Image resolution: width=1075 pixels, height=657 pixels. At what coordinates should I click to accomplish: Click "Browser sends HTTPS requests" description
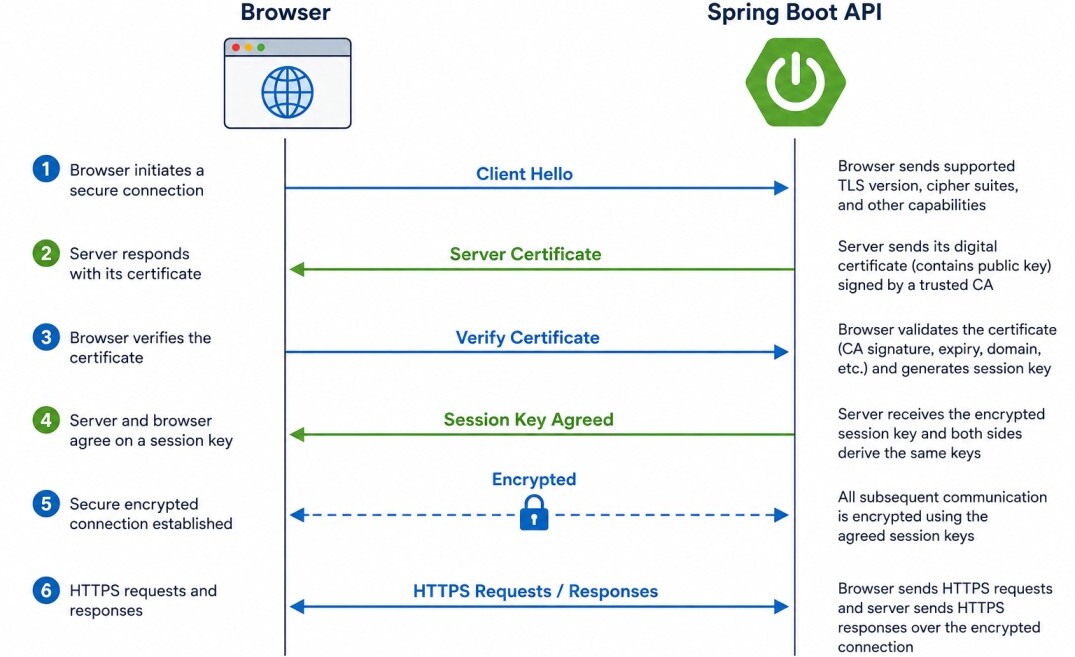[x=945, y=617]
